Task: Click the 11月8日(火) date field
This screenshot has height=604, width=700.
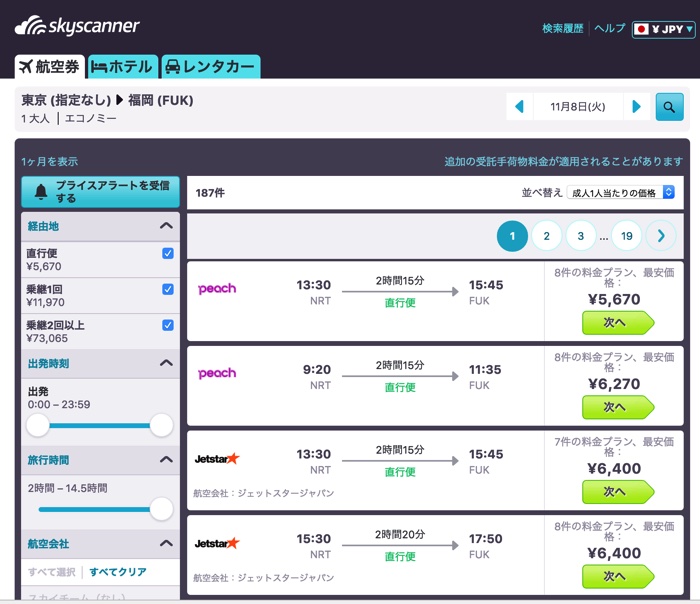Action: (x=578, y=107)
